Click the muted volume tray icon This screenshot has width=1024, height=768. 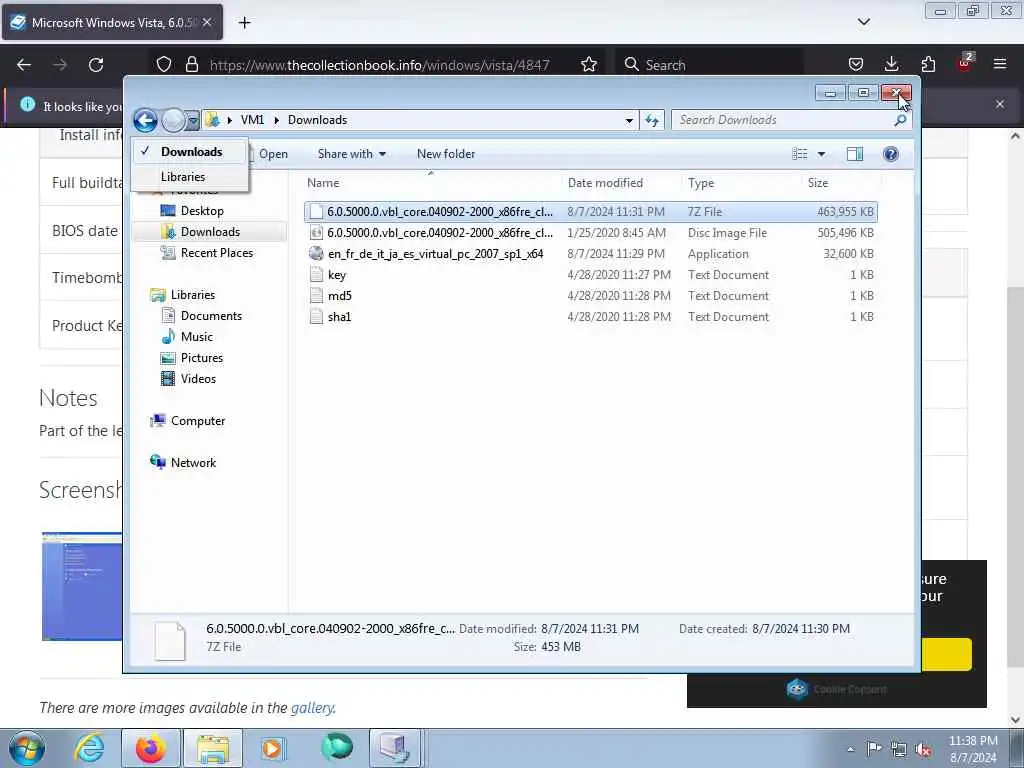point(923,750)
